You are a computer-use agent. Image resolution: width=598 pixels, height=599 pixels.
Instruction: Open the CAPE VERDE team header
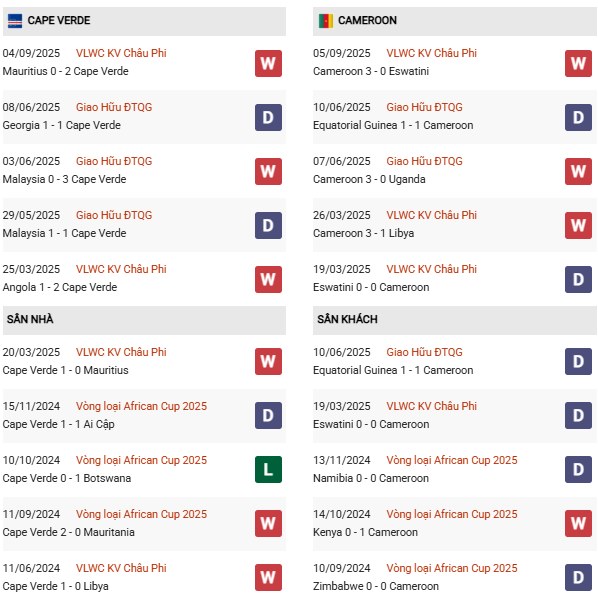(x=144, y=21)
